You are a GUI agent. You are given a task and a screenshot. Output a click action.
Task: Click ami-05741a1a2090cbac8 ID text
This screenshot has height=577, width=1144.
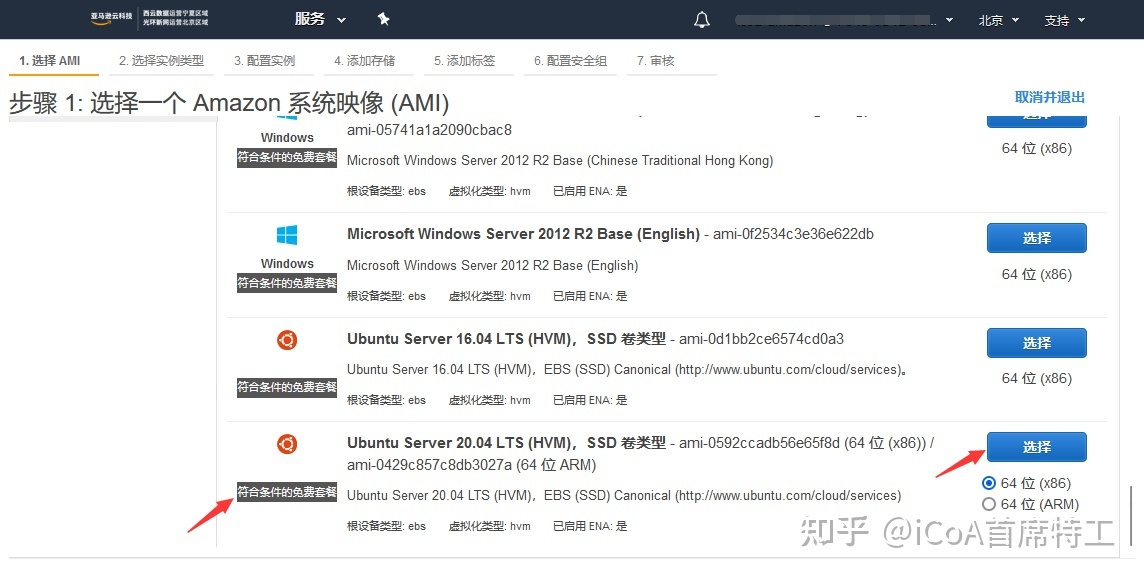[x=430, y=131]
